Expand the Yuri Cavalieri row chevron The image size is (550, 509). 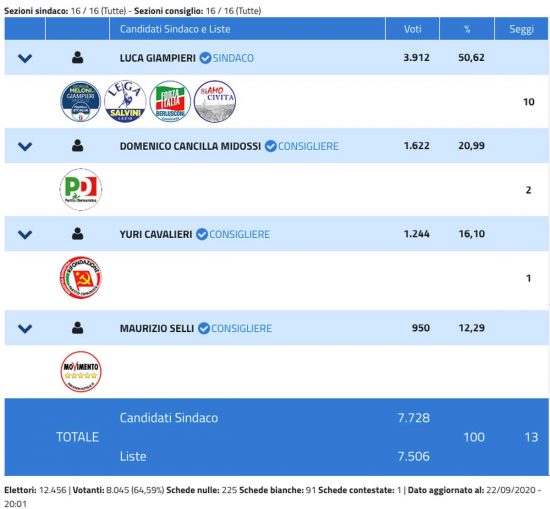coord(25,234)
